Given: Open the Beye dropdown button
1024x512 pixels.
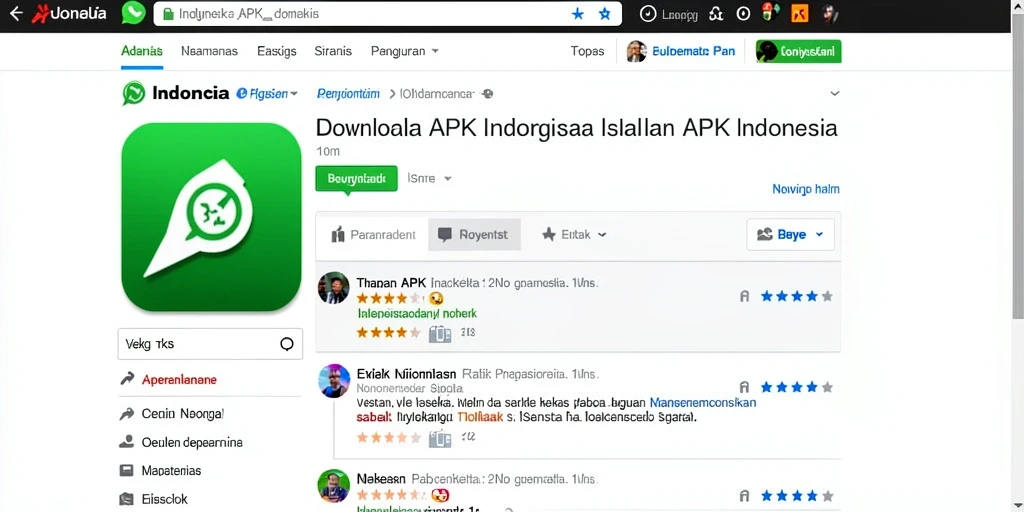Looking at the screenshot, I should click(x=790, y=234).
